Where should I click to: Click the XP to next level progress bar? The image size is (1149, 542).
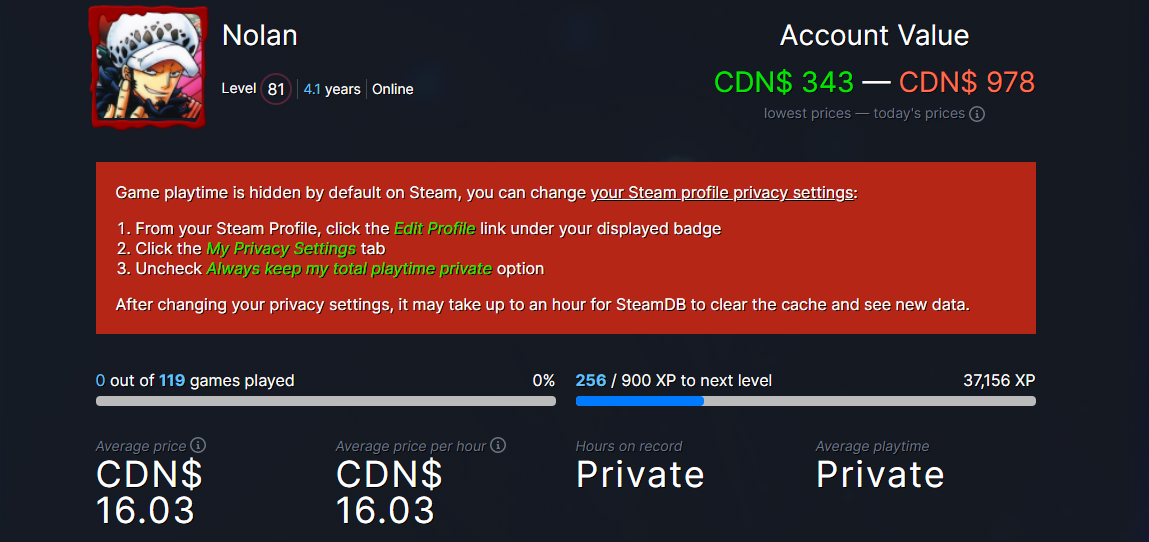[x=805, y=401]
